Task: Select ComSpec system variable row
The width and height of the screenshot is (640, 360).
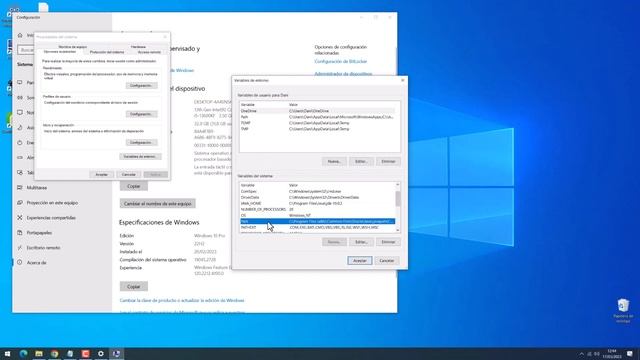Action: [318, 191]
